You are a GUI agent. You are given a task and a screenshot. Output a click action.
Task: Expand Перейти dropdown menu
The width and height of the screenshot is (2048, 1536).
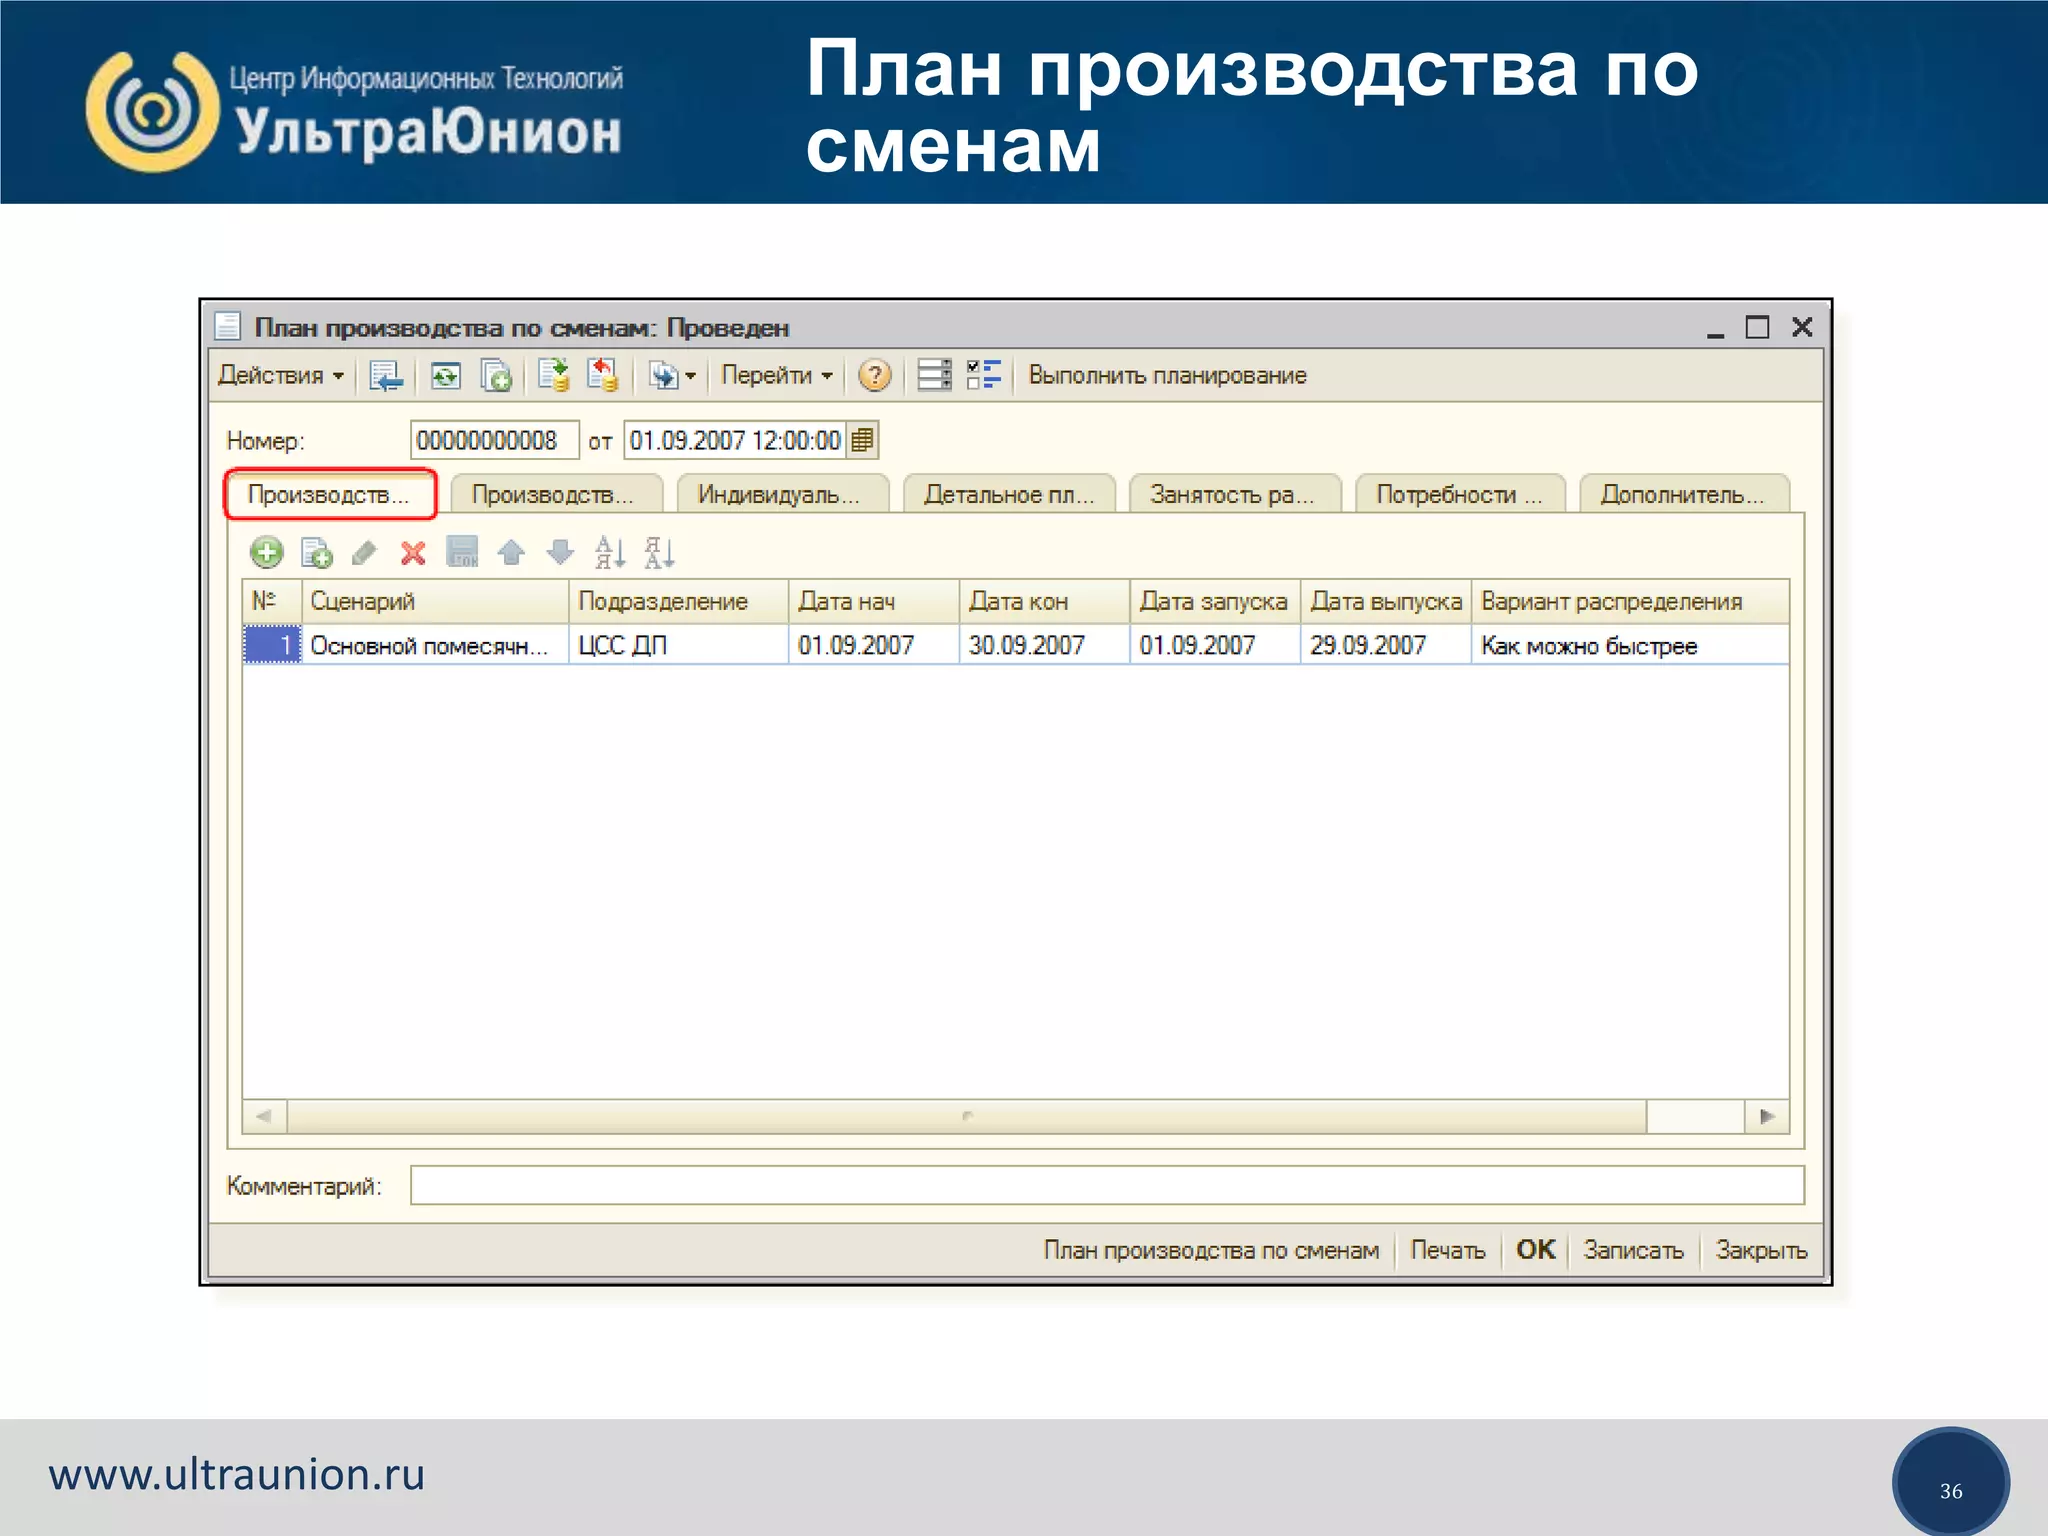[777, 376]
